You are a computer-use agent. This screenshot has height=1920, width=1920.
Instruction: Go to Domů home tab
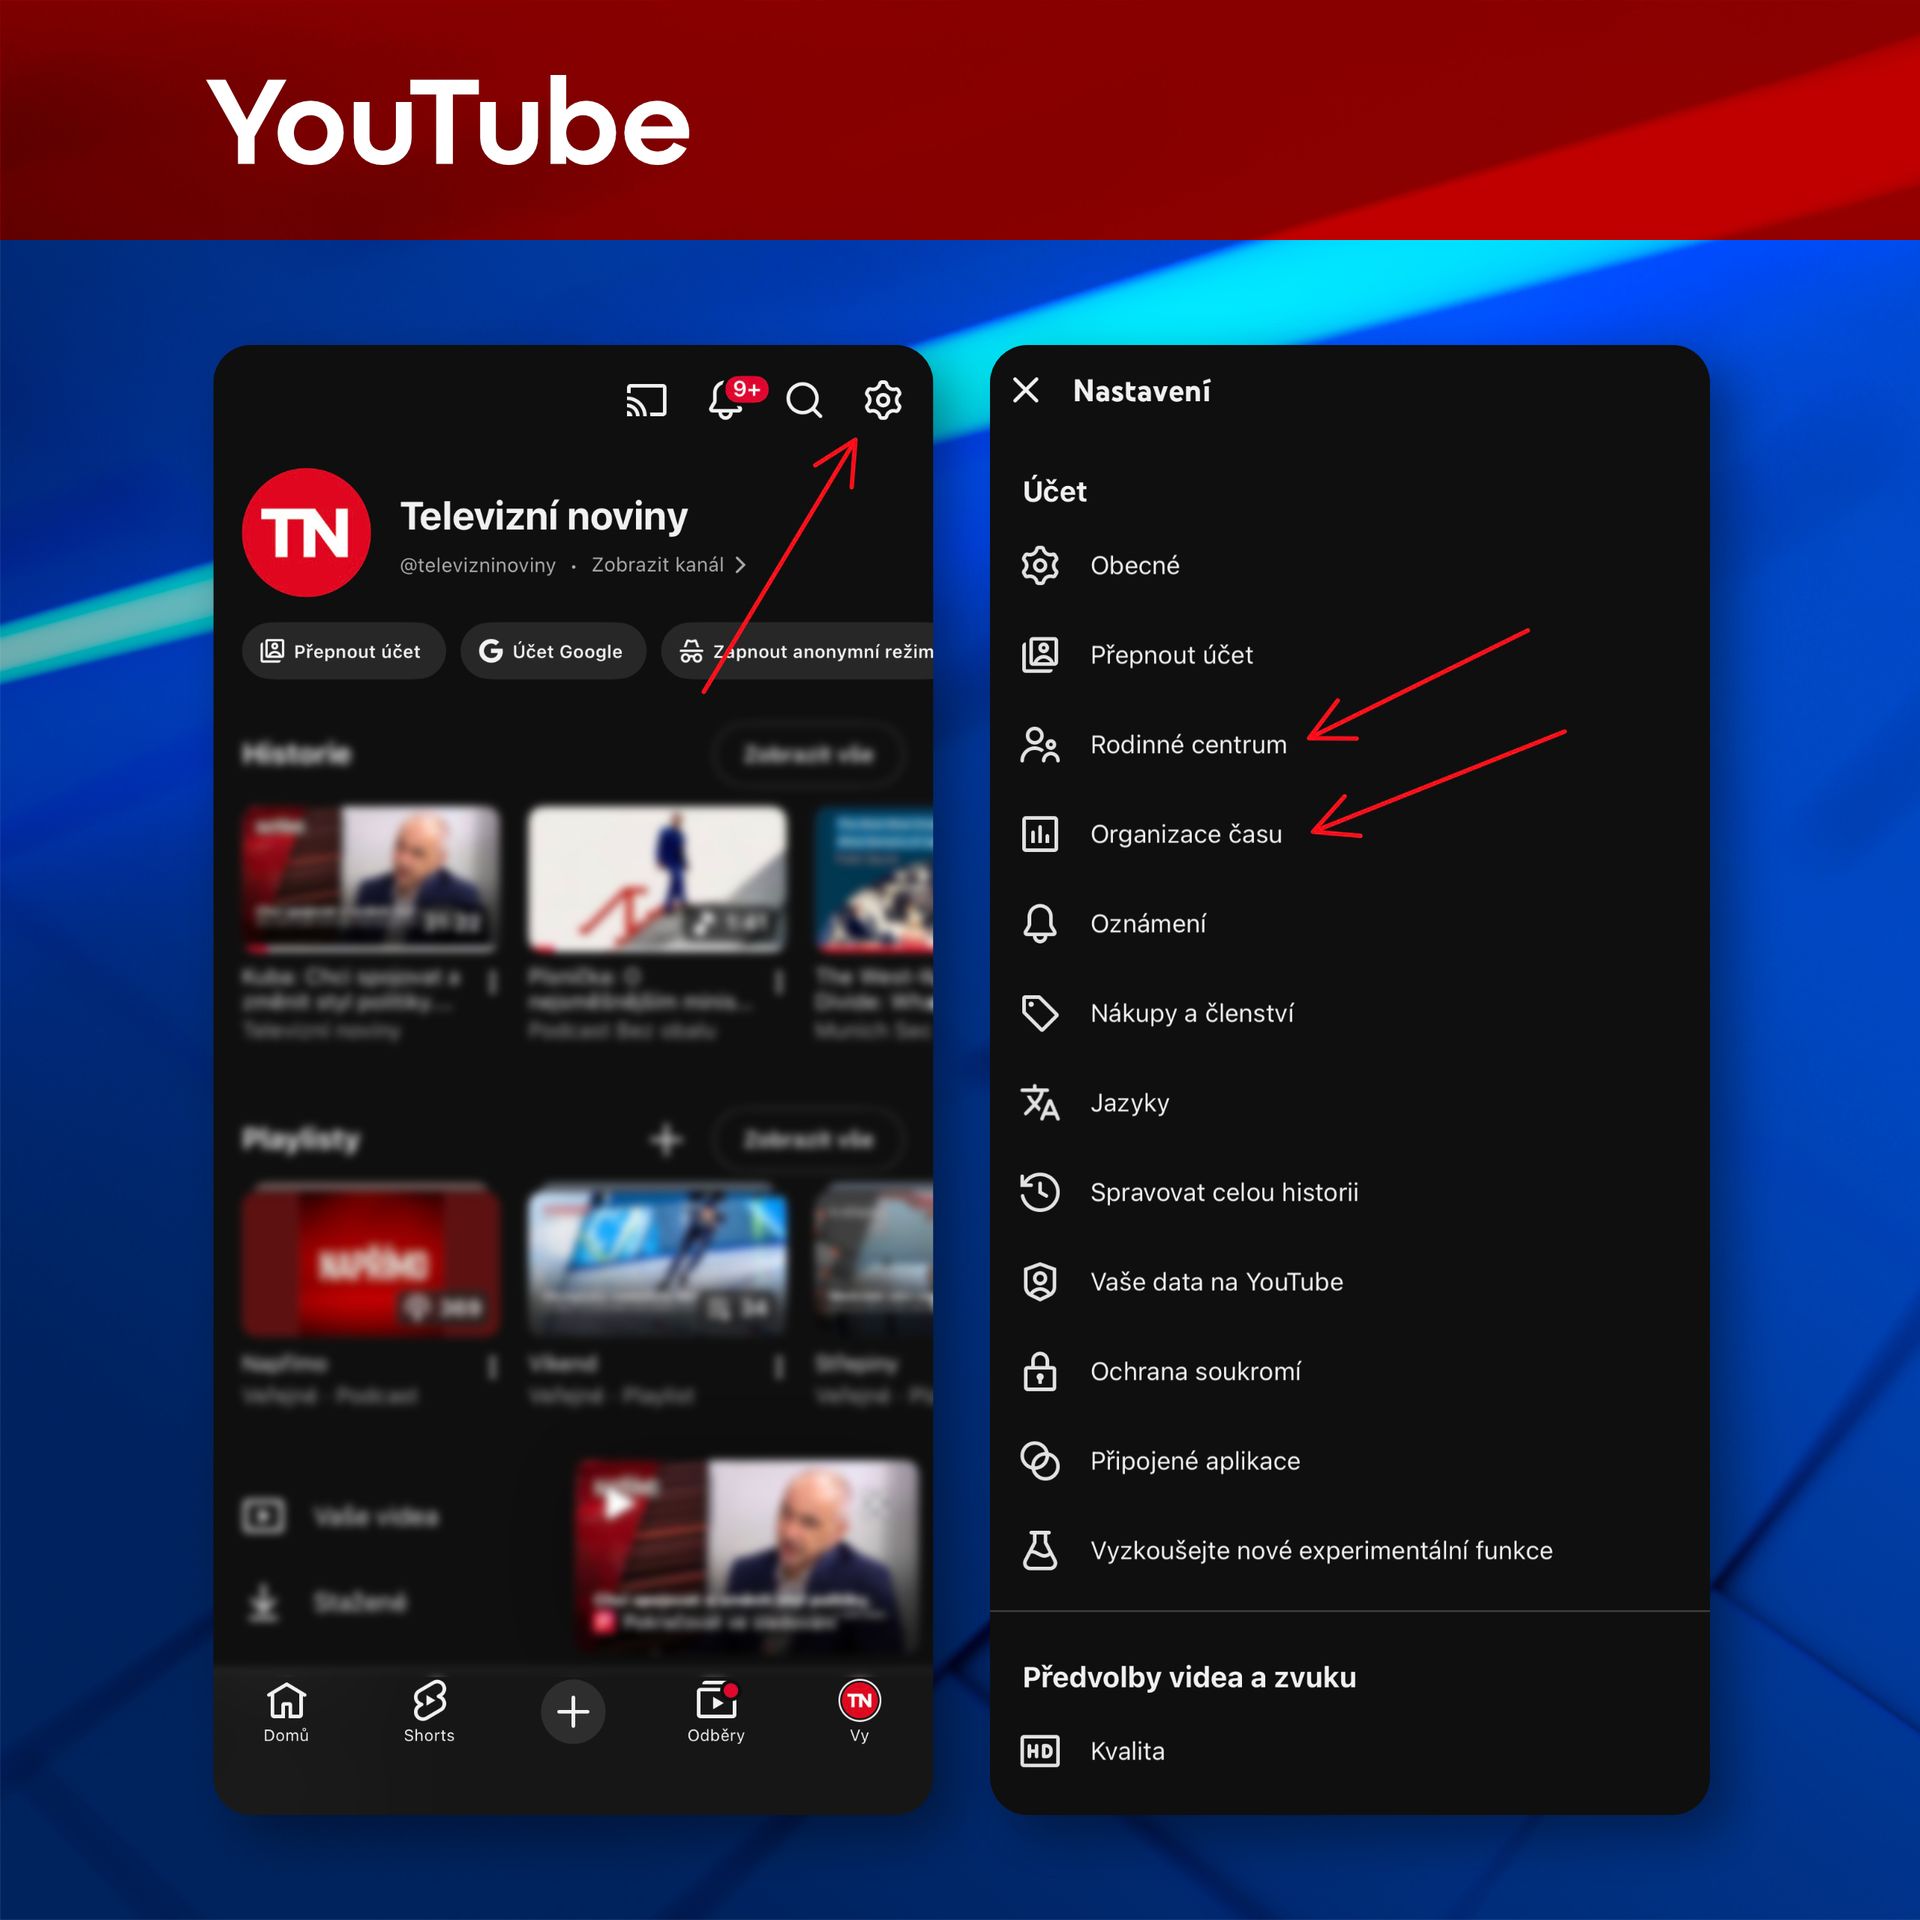click(x=286, y=1712)
